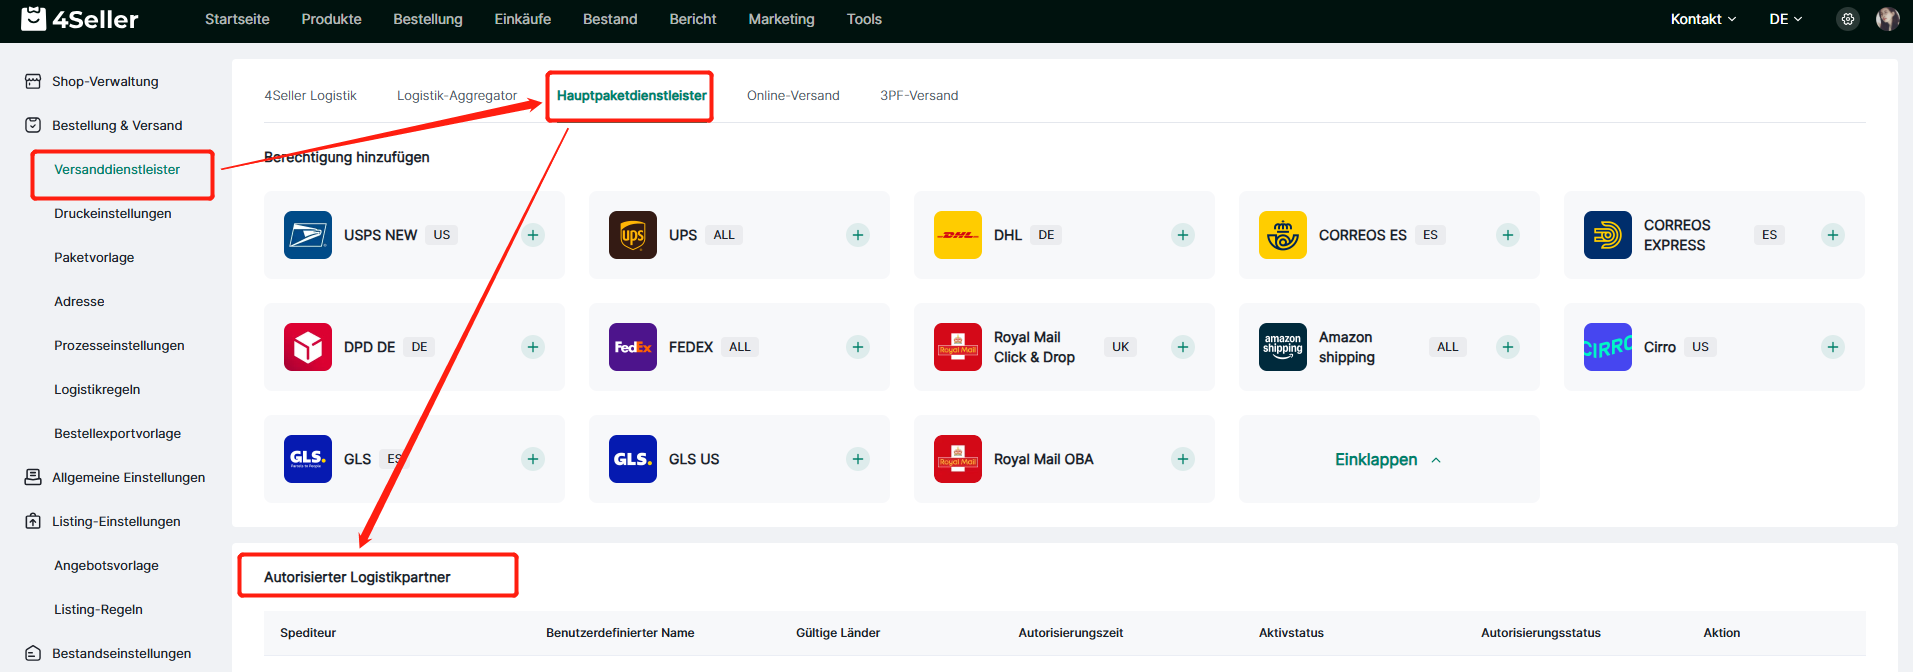Click the Royal Mail Click & Drop logo
This screenshot has width=1913, height=672.
click(958, 347)
